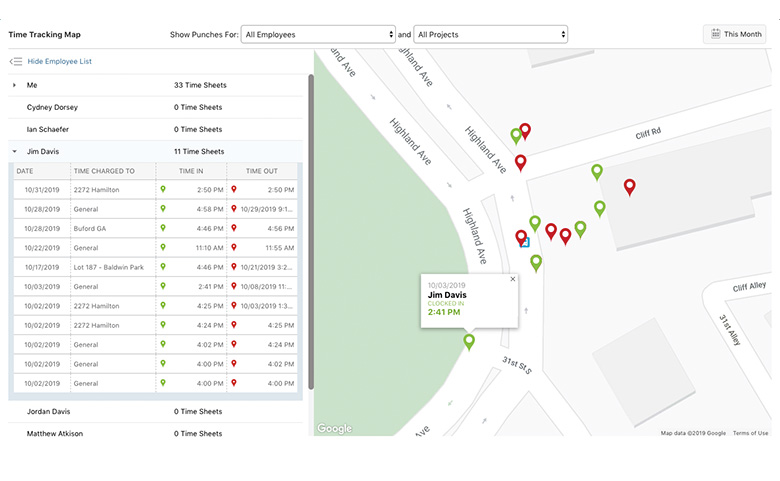Screen dimensions: 780x481
Task: Click the 10/22/2019 date cell
Action: coord(42,248)
